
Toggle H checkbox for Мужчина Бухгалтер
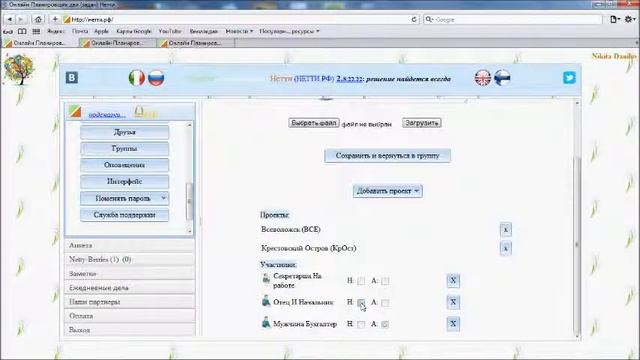(x=361, y=324)
